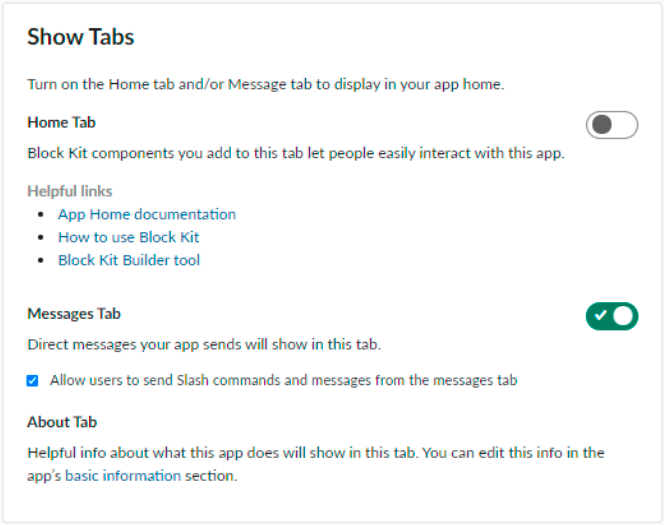
Task: Follow the basic information link
Action: (123, 476)
